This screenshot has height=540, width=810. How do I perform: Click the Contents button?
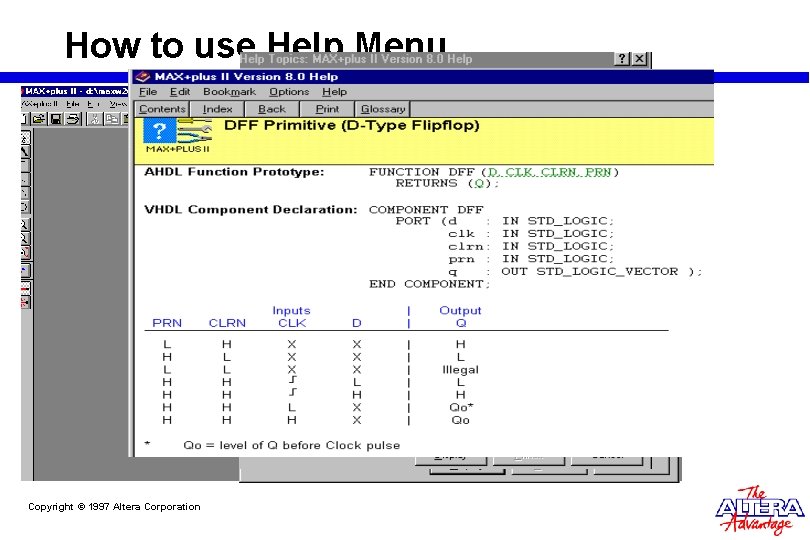click(162, 109)
